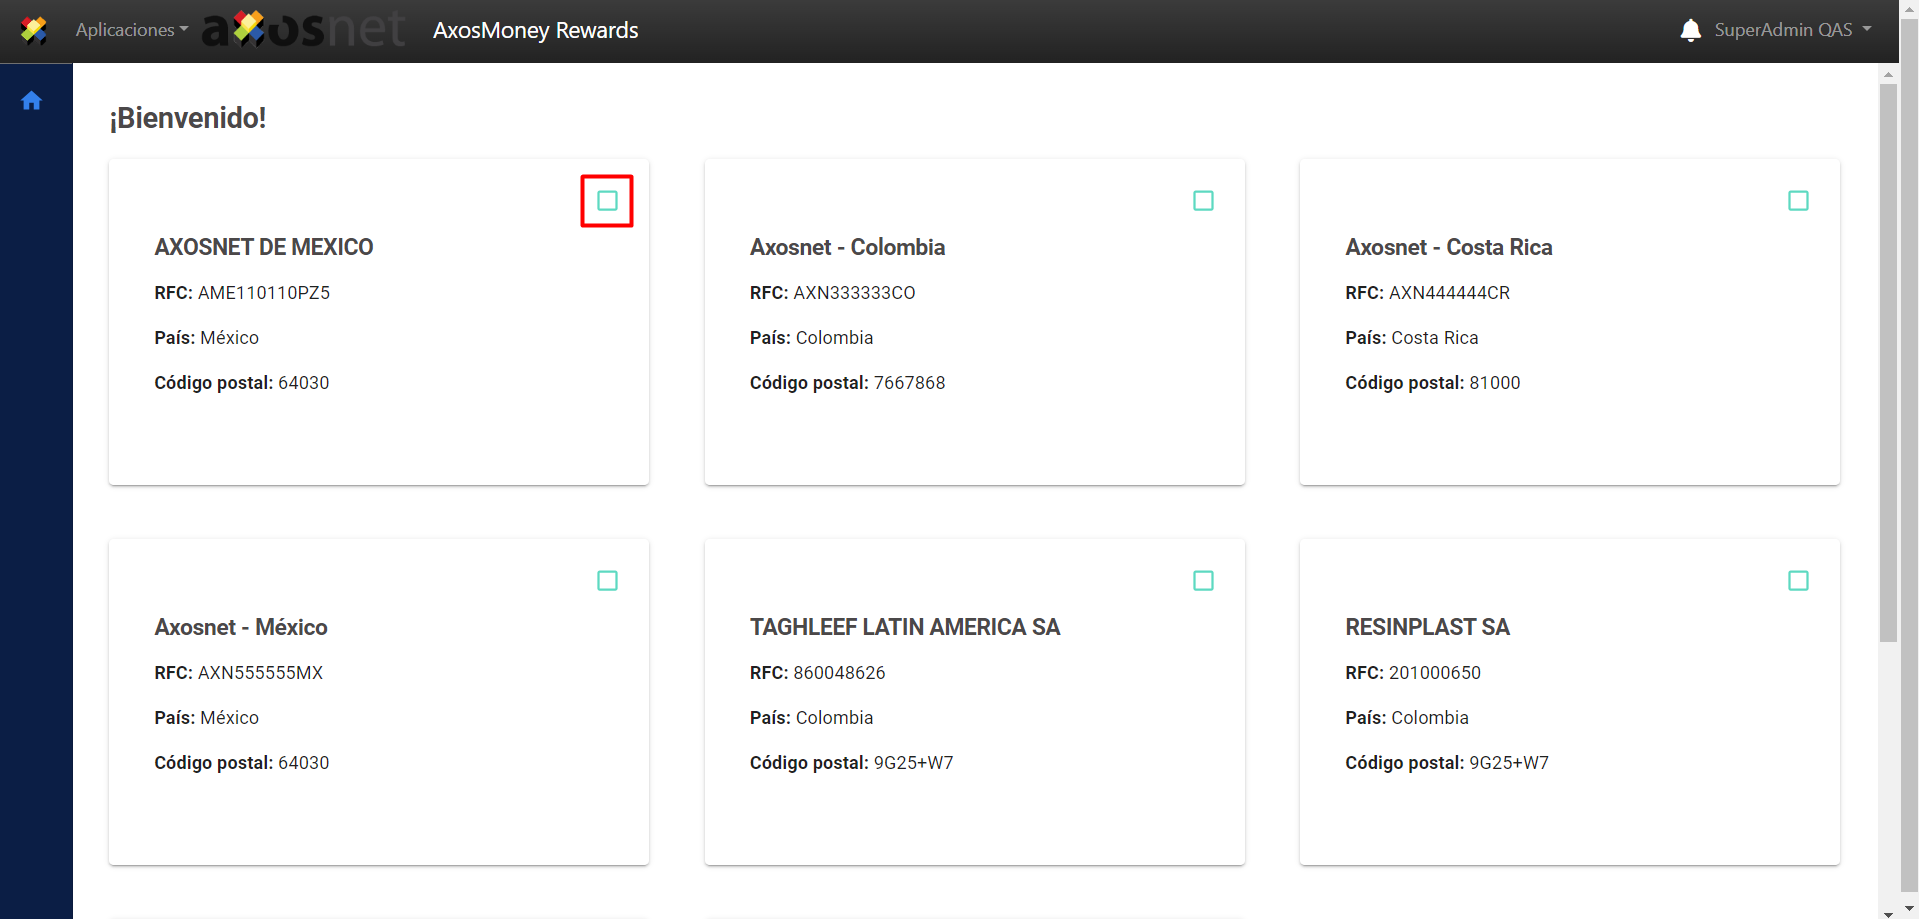Click the notification bell icon
The height and width of the screenshot is (919, 1919).
click(x=1690, y=30)
